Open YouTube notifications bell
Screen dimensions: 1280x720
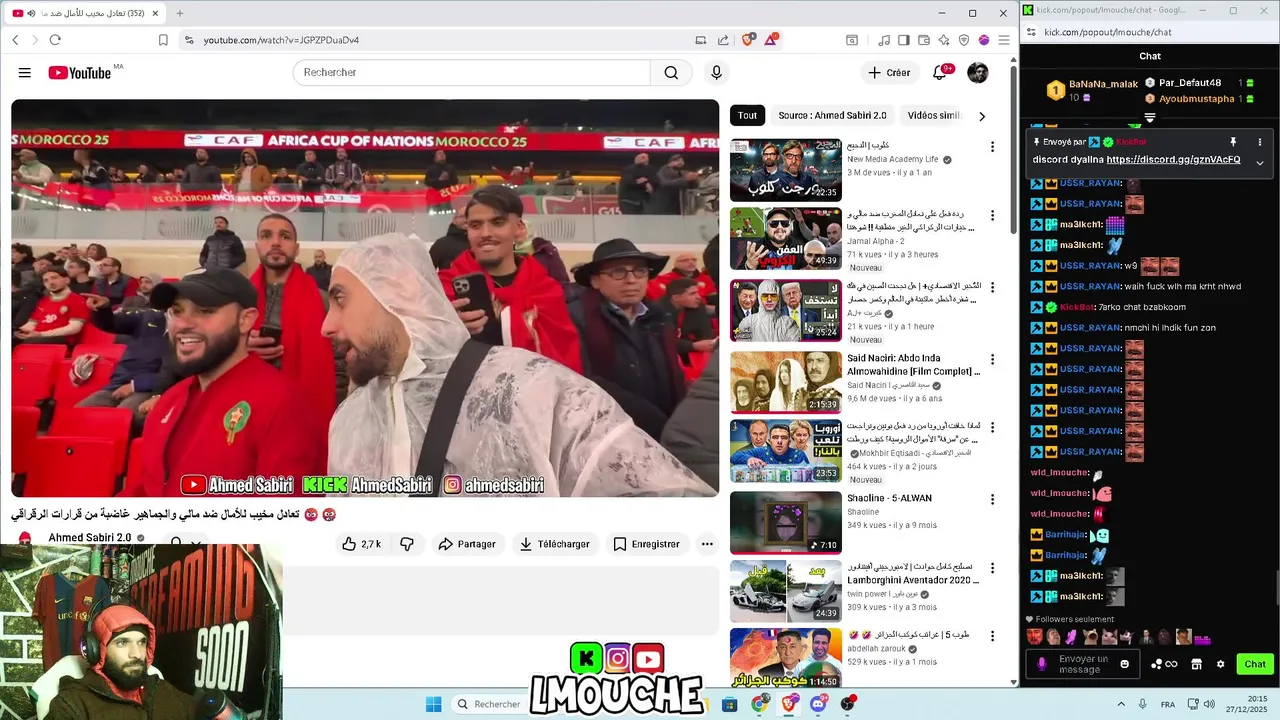pos(940,73)
